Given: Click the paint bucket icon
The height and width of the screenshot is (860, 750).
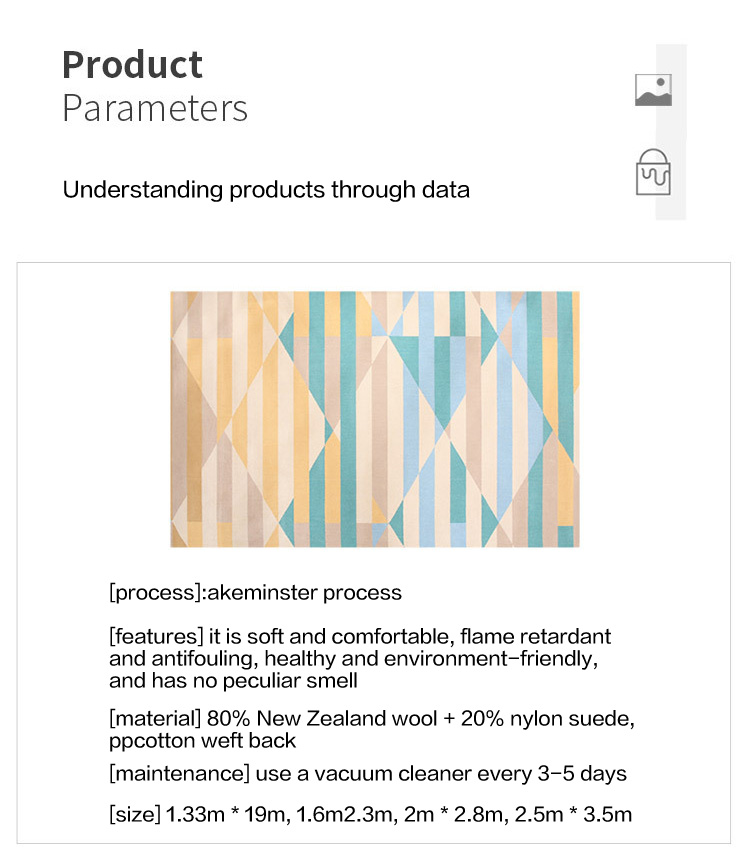Looking at the screenshot, I should (653, 172).
